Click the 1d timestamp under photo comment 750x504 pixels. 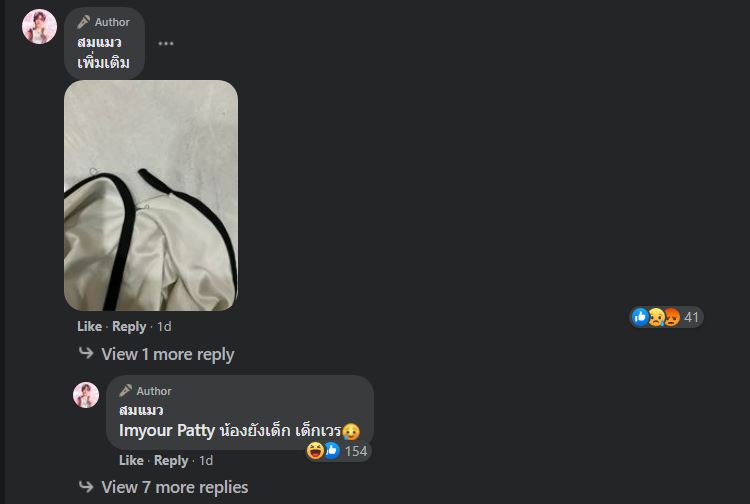pos(164,327)
